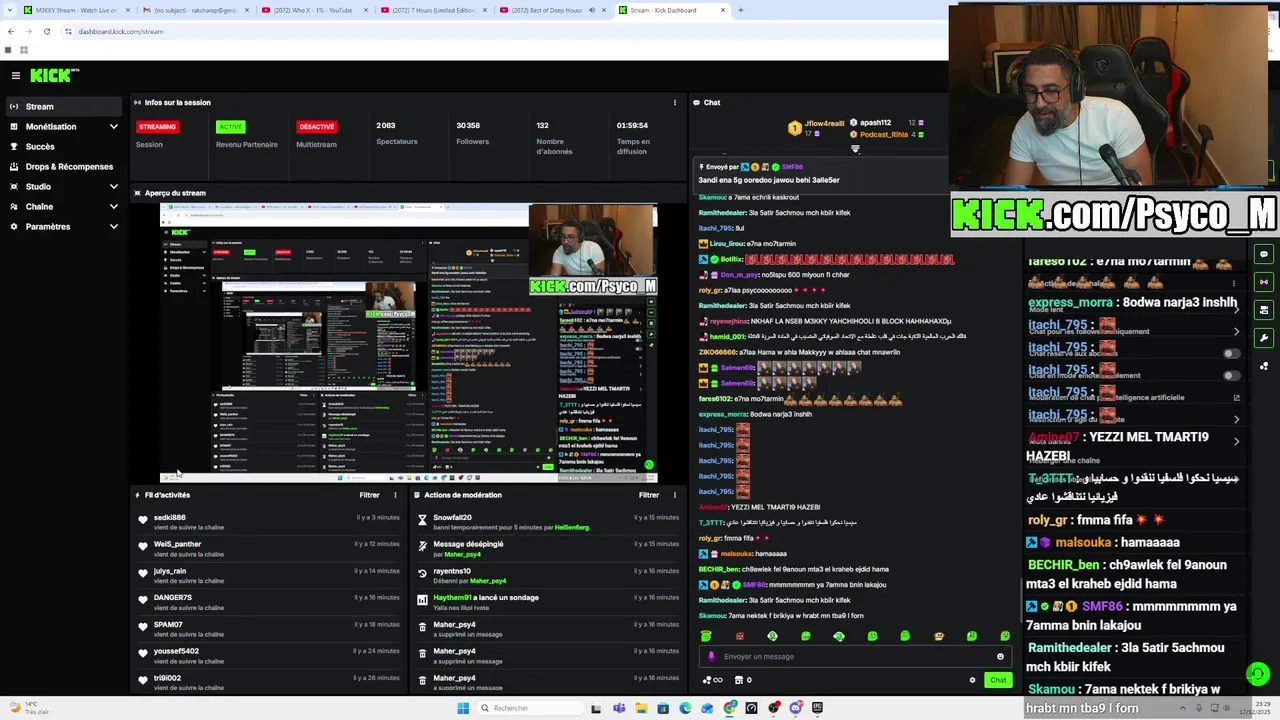The image size is (1280, 720).
Task: Click the taskbar Rechercher search box
Action: pos(530,708)
